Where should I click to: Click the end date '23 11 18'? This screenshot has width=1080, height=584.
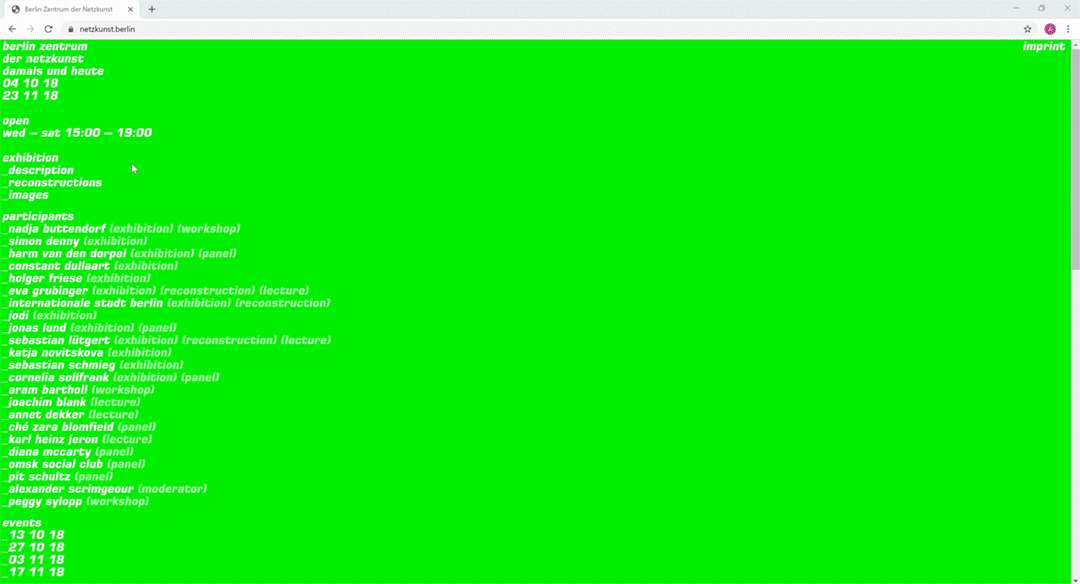[30, 96]
